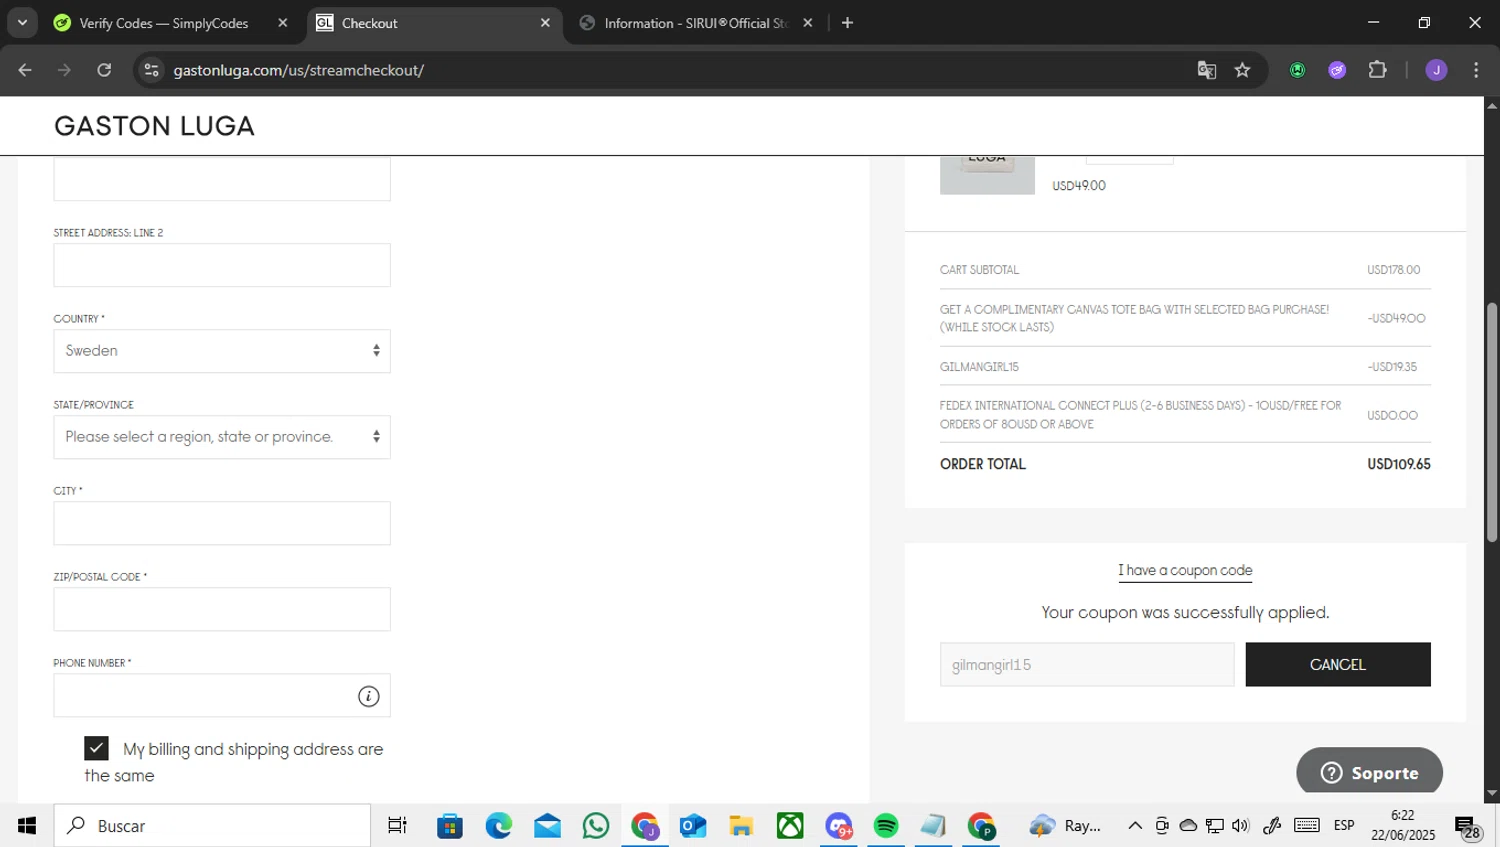The width and height of the screenshot is (1500, 847).
Task: Open WhatsApp from taskbar
Action: point(596,825)
